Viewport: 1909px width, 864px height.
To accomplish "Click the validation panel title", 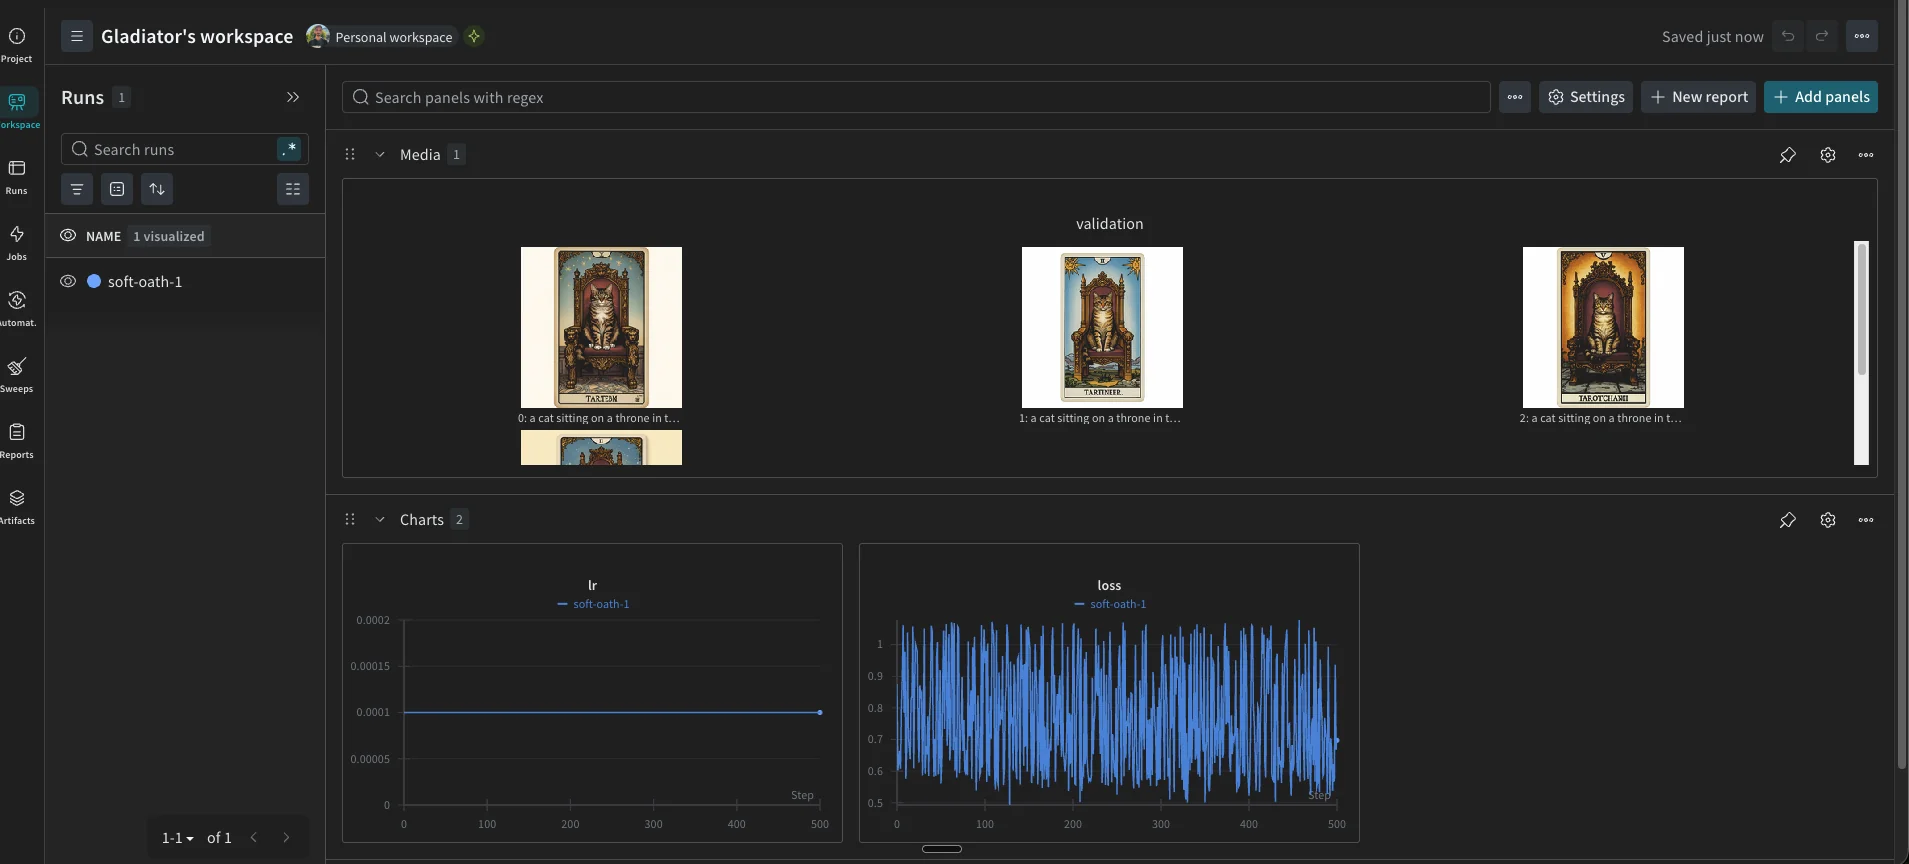I will 1109,224.
